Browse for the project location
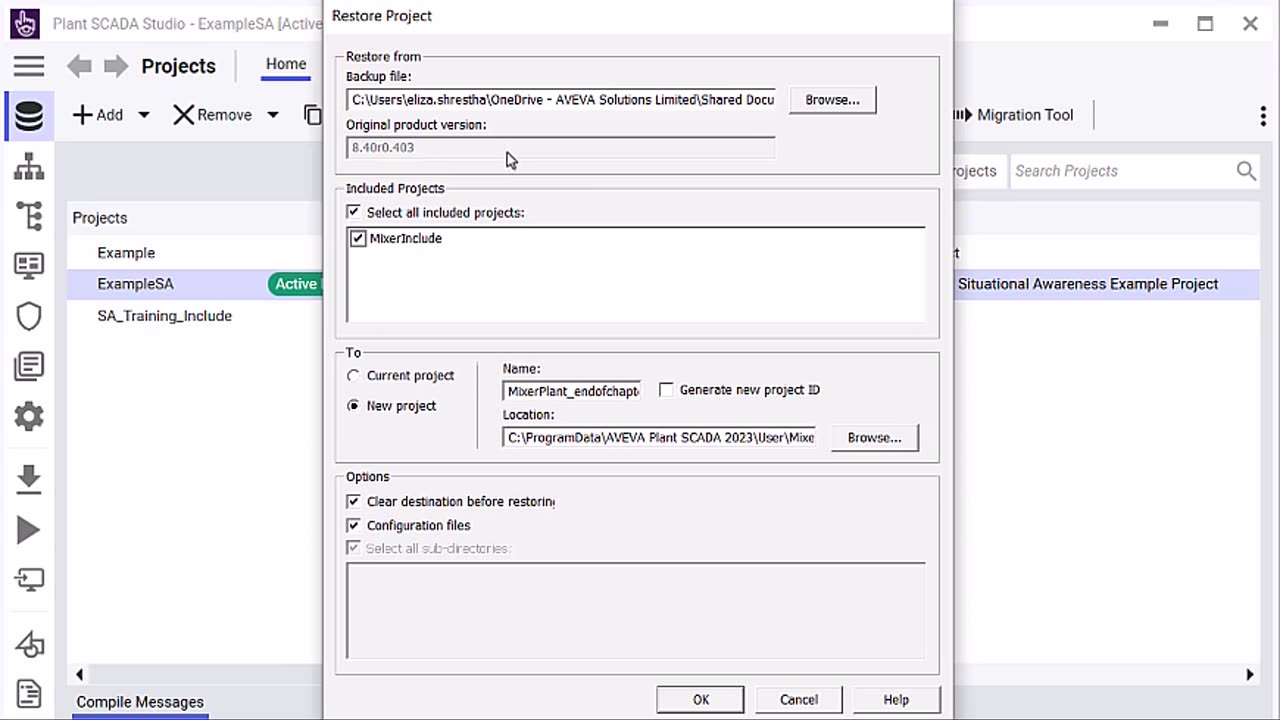This screenshot has height=720, width=1280. (874, 438)
